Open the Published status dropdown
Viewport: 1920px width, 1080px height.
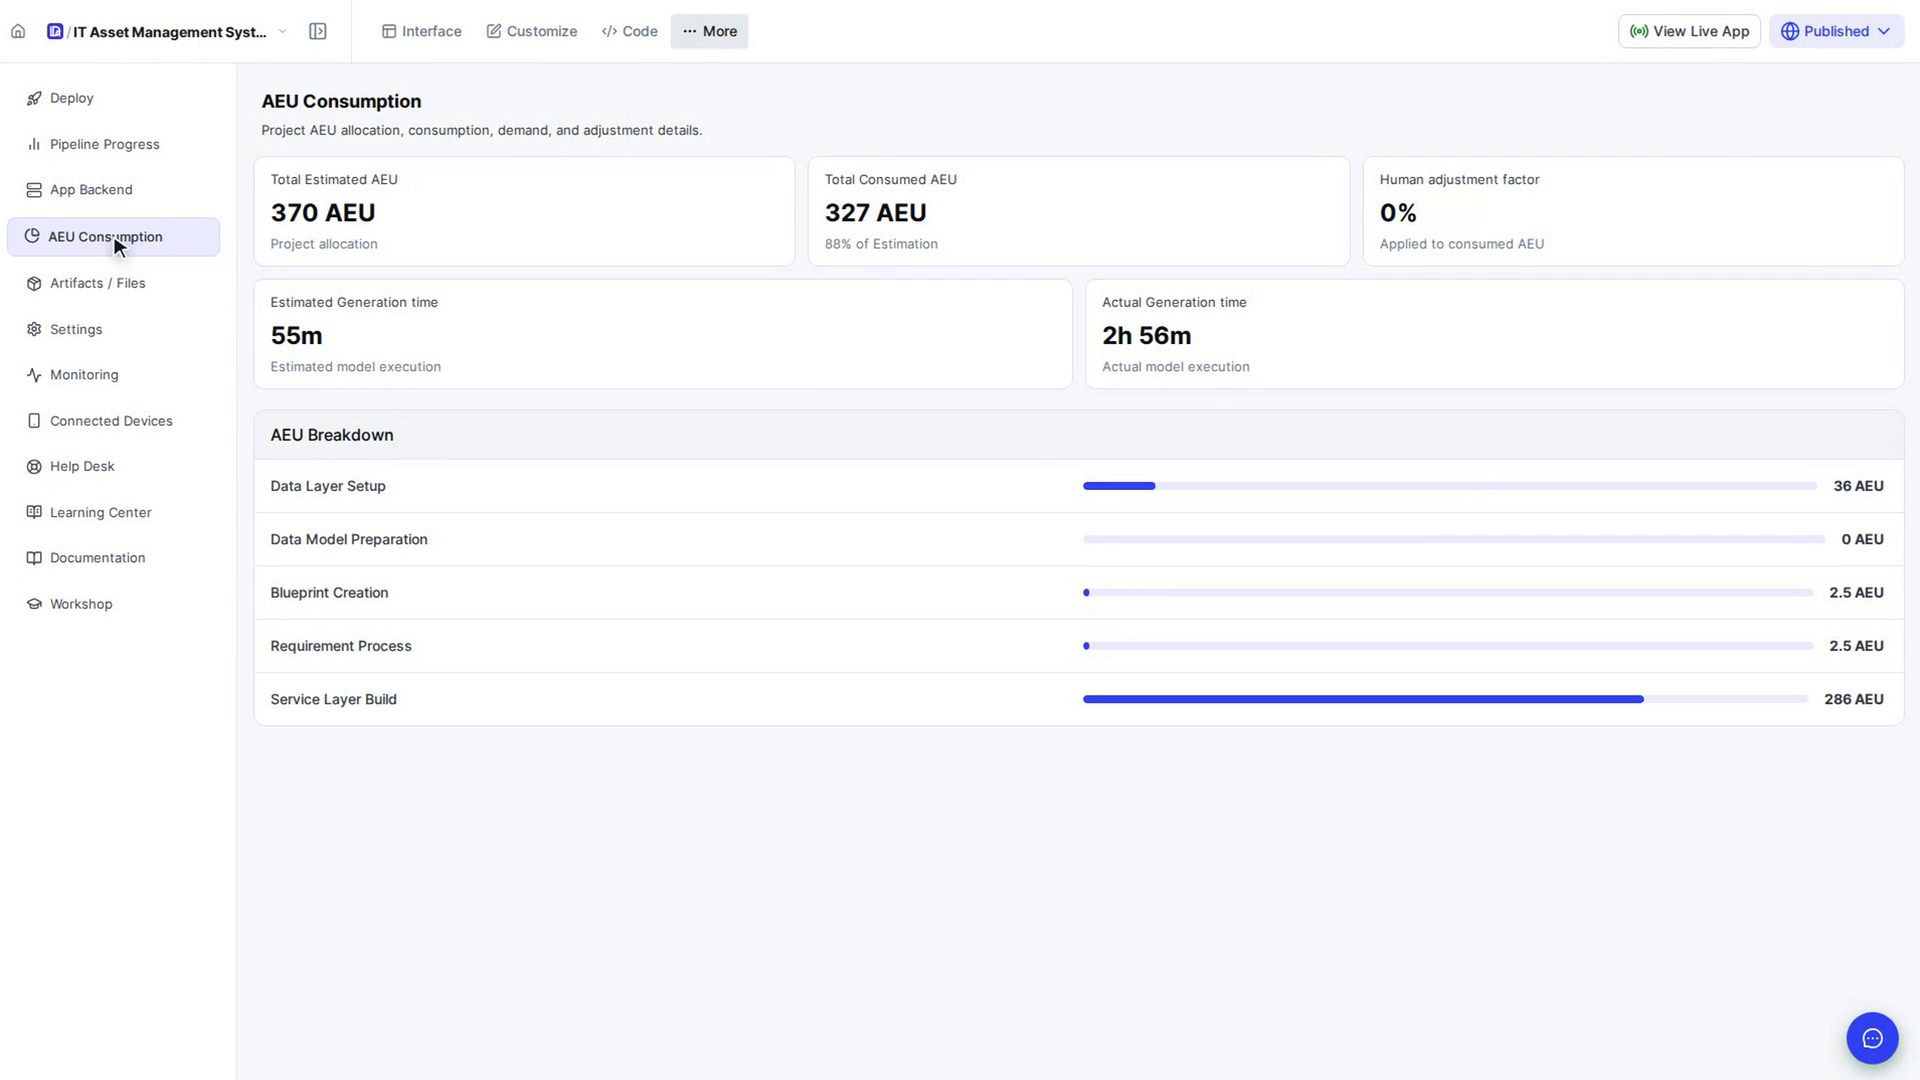(1836, 31)
